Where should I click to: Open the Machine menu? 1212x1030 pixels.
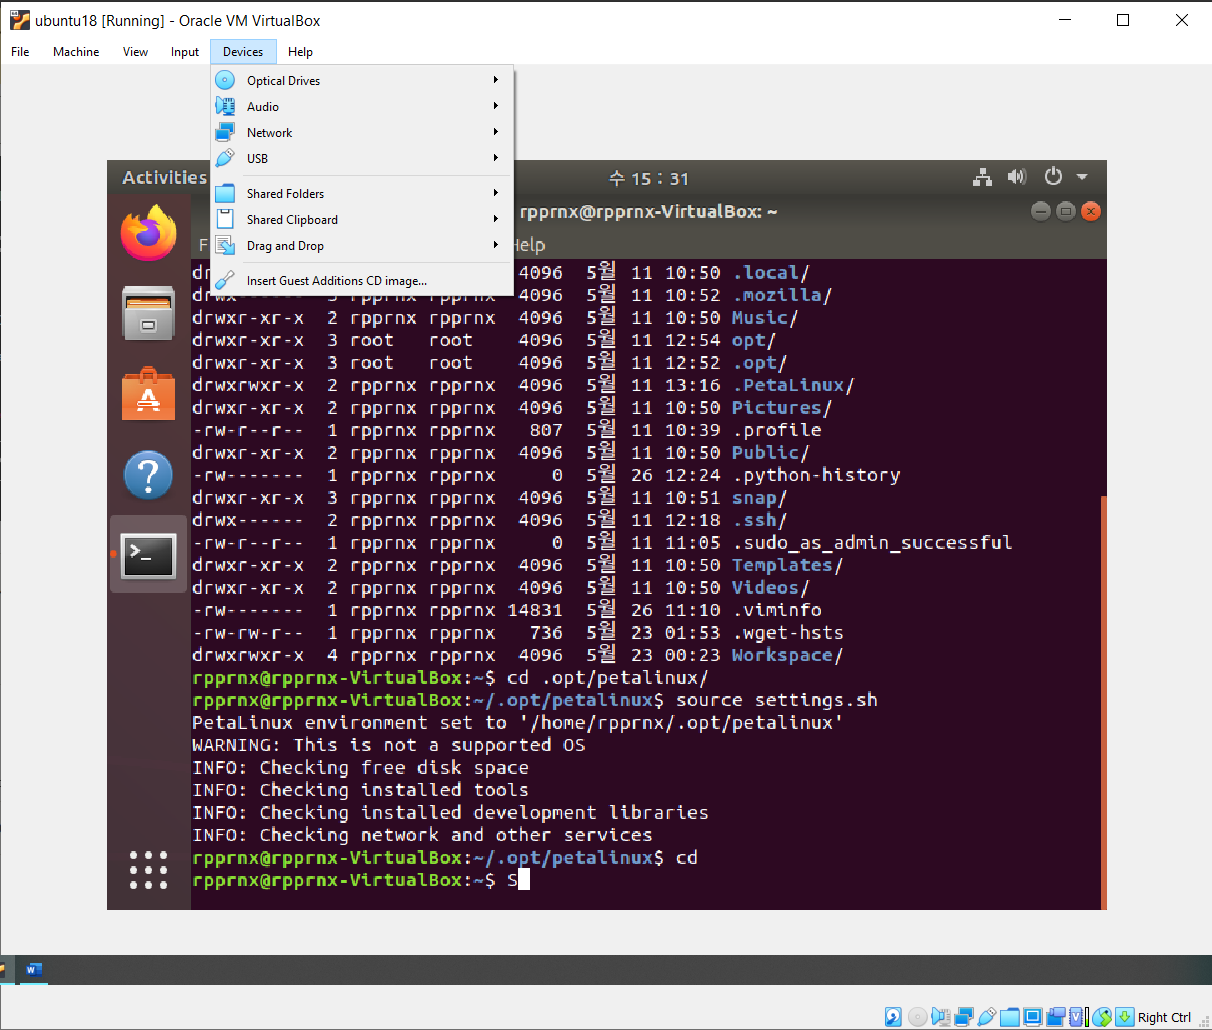coord(76,52)
